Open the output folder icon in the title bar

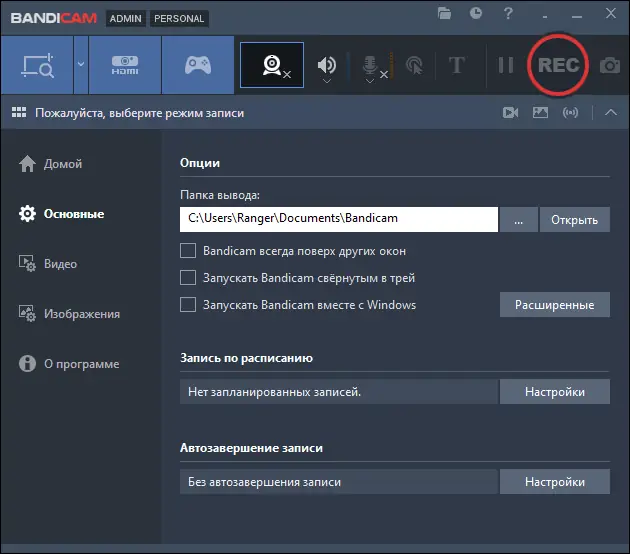(x=444, y=13)
